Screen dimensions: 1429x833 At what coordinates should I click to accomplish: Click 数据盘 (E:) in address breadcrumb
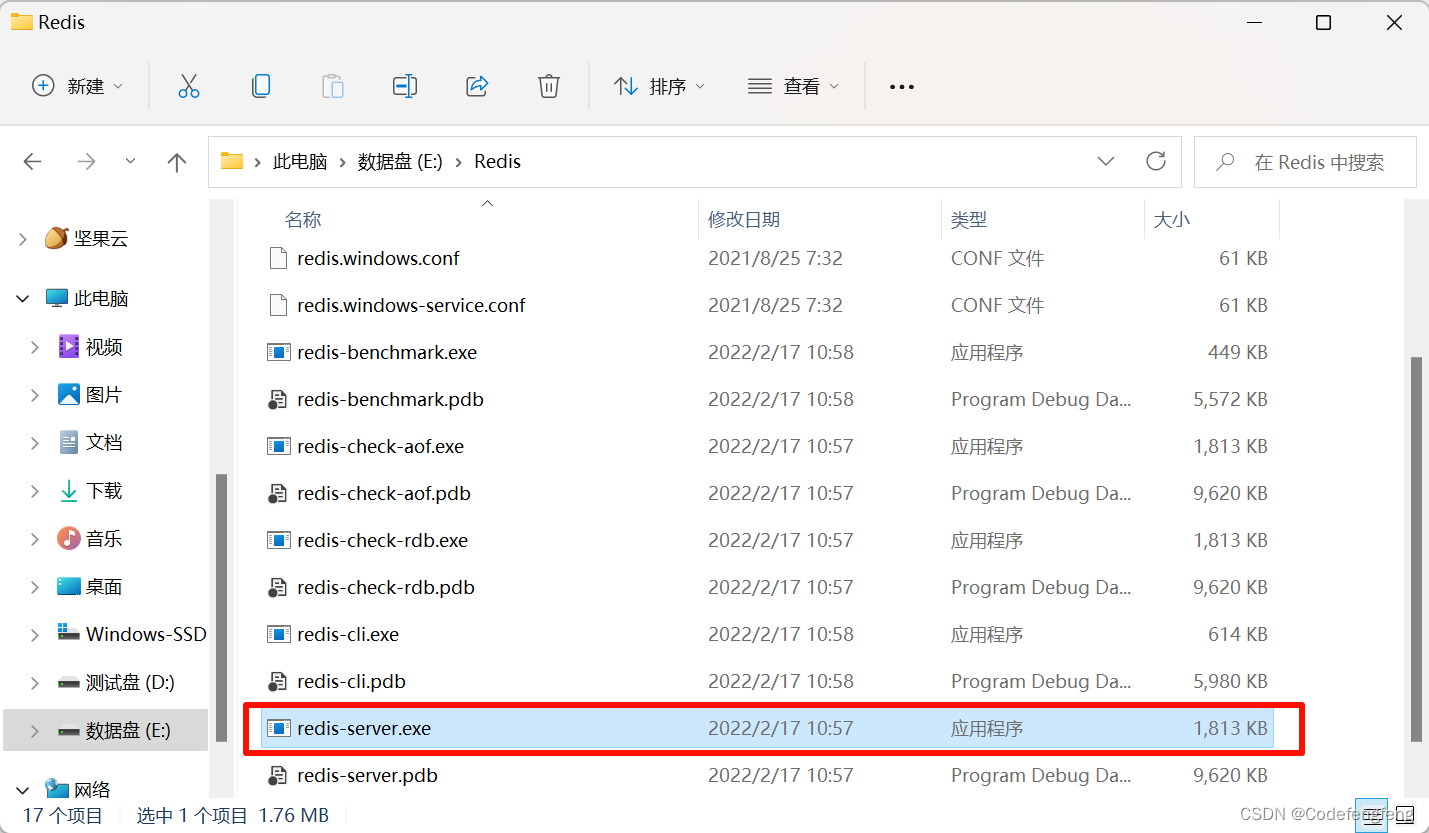coord(400,161)
